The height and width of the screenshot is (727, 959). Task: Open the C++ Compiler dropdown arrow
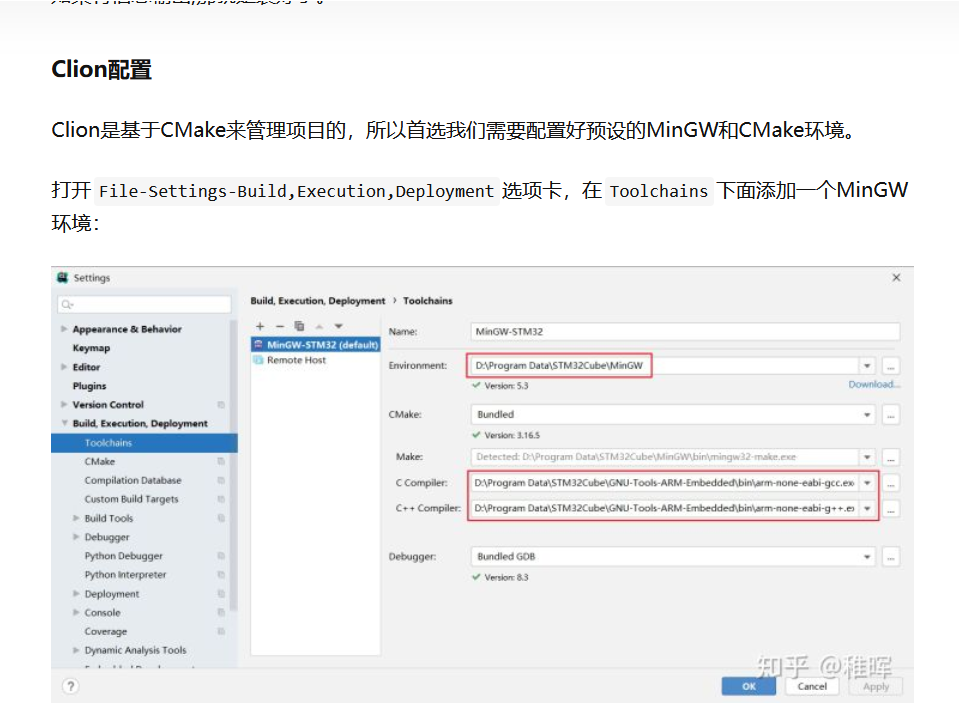coord(867,508)
